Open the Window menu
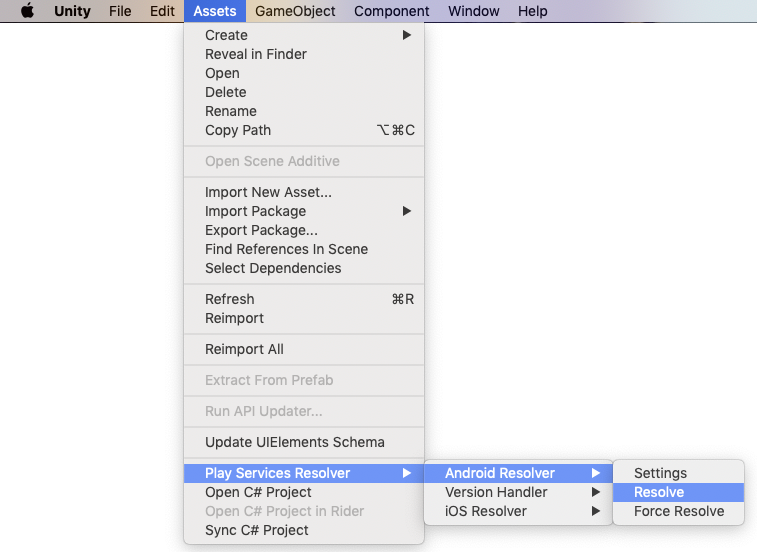The image size is (757, 552). pos(473,11)
